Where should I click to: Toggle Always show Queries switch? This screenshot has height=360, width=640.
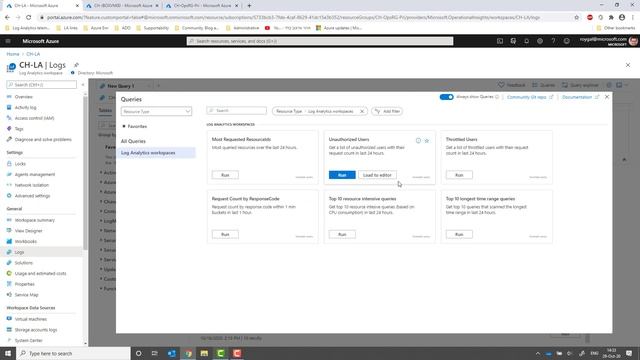pyautogui.click(x=447, y=97)
